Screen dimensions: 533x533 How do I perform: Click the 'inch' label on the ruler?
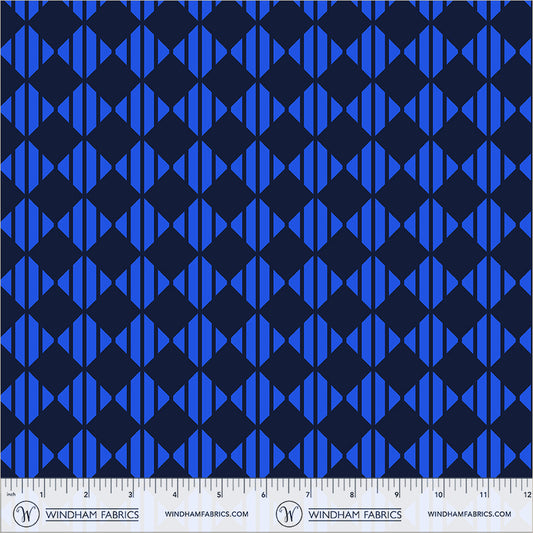coord(11,494)
